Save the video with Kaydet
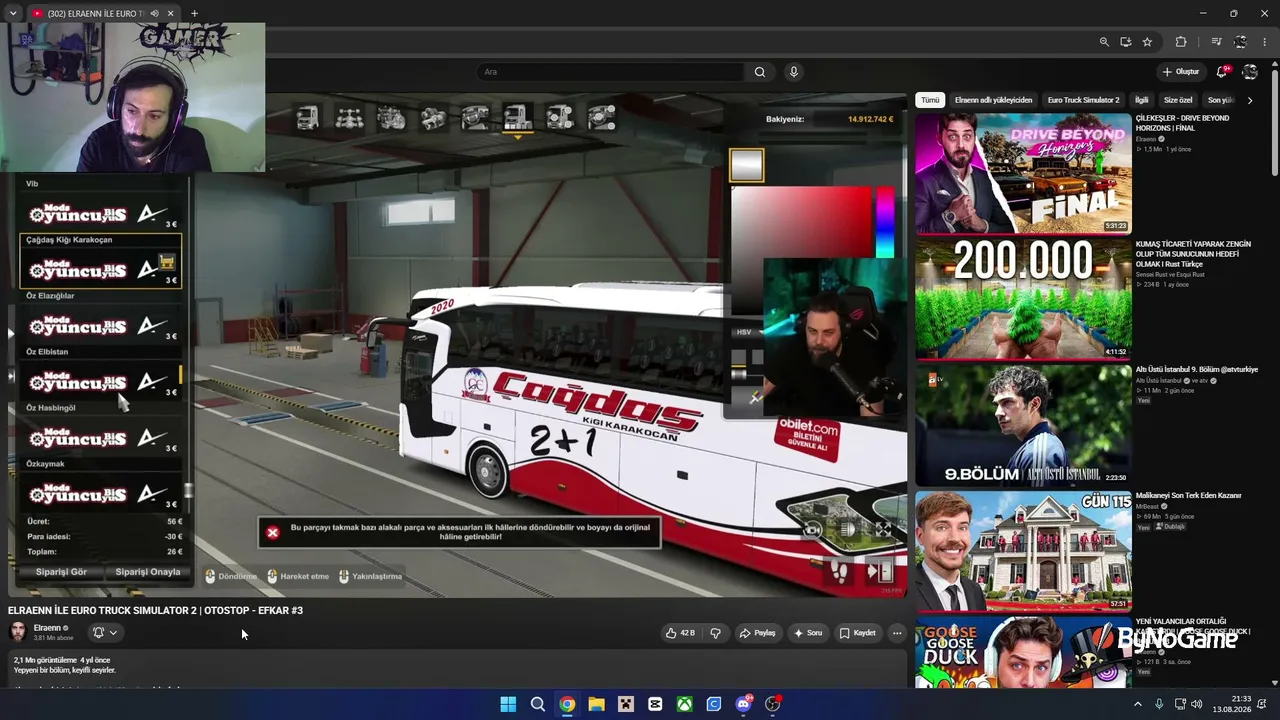Image resolution: width=1280 pixels, height=720 pixels. (x=858, y=633)
